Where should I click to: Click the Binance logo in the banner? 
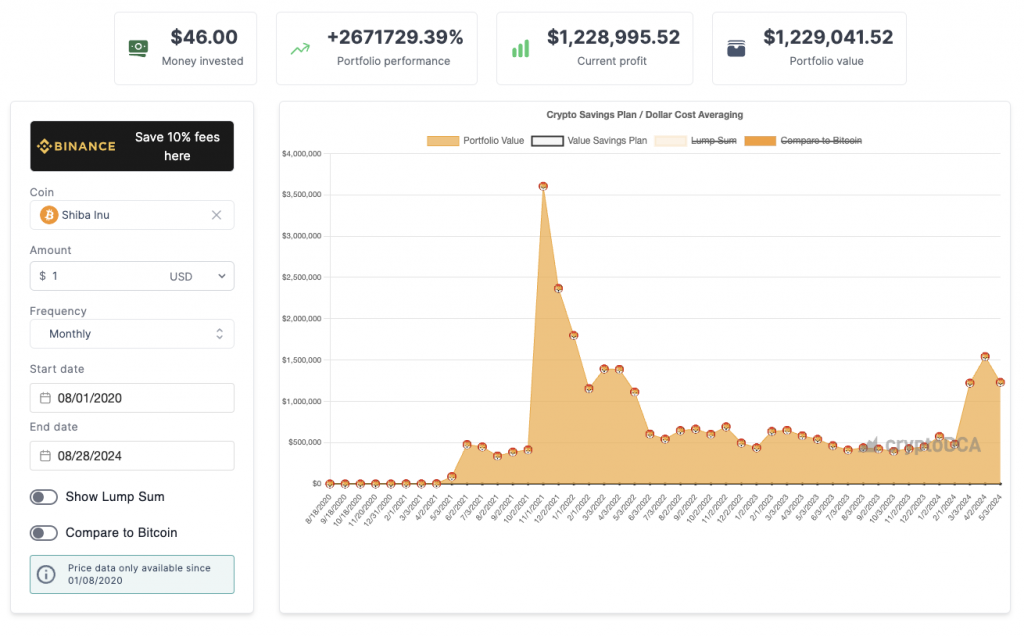pyautogui.click(x=76, y=146)
